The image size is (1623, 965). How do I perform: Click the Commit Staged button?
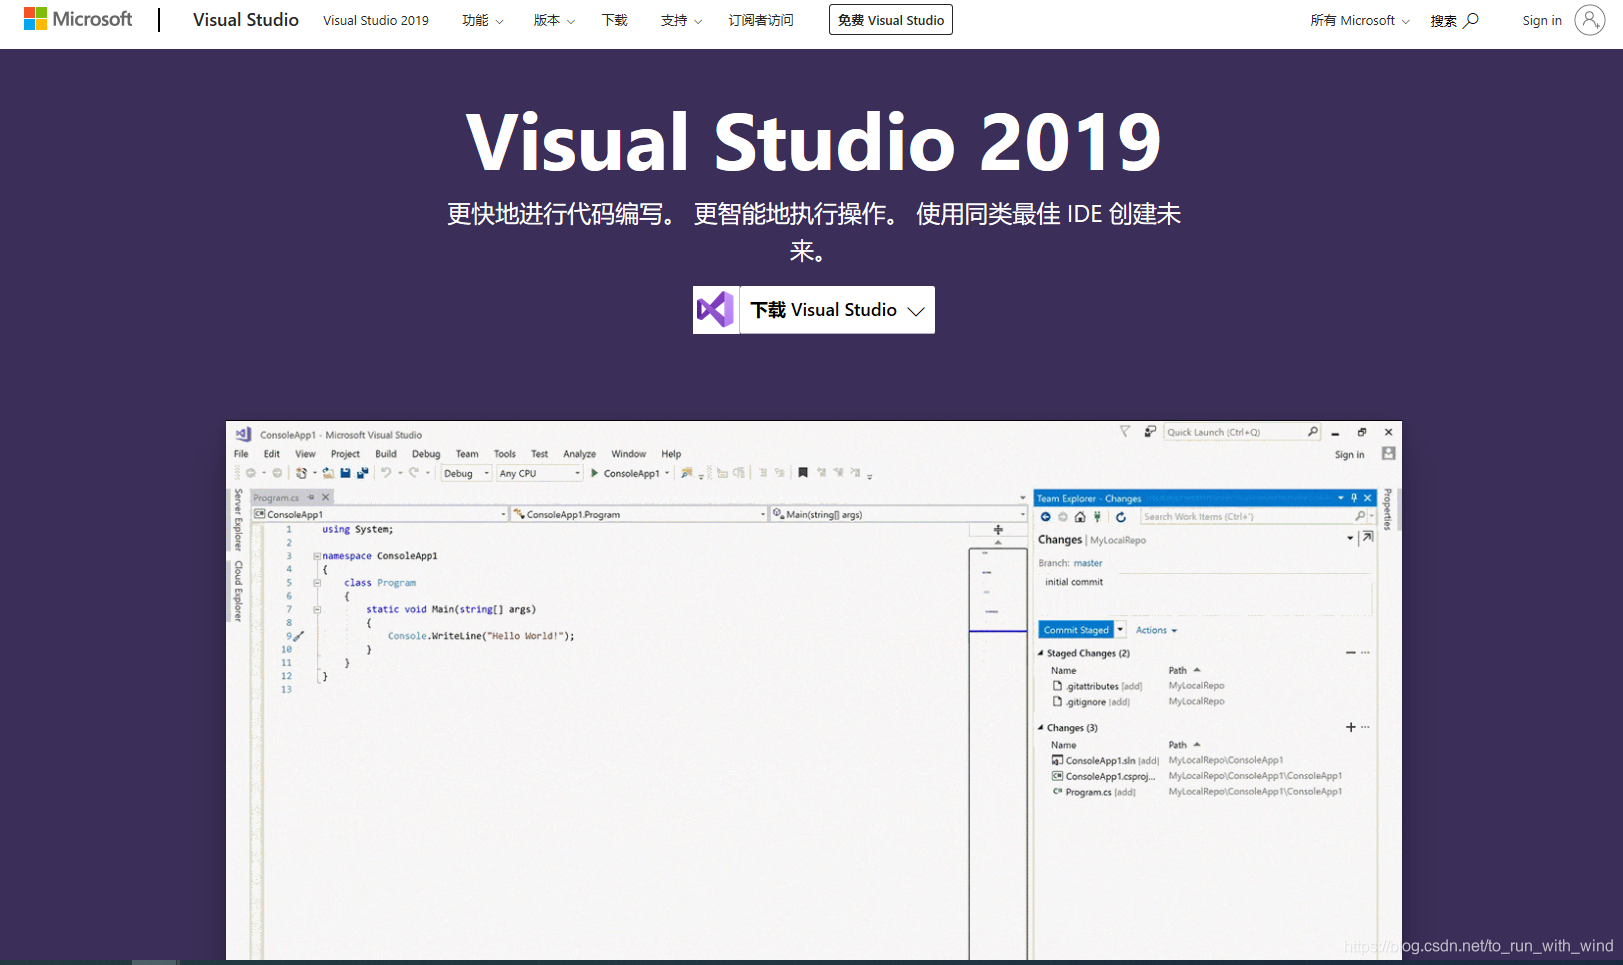(x=1076, y=630)
